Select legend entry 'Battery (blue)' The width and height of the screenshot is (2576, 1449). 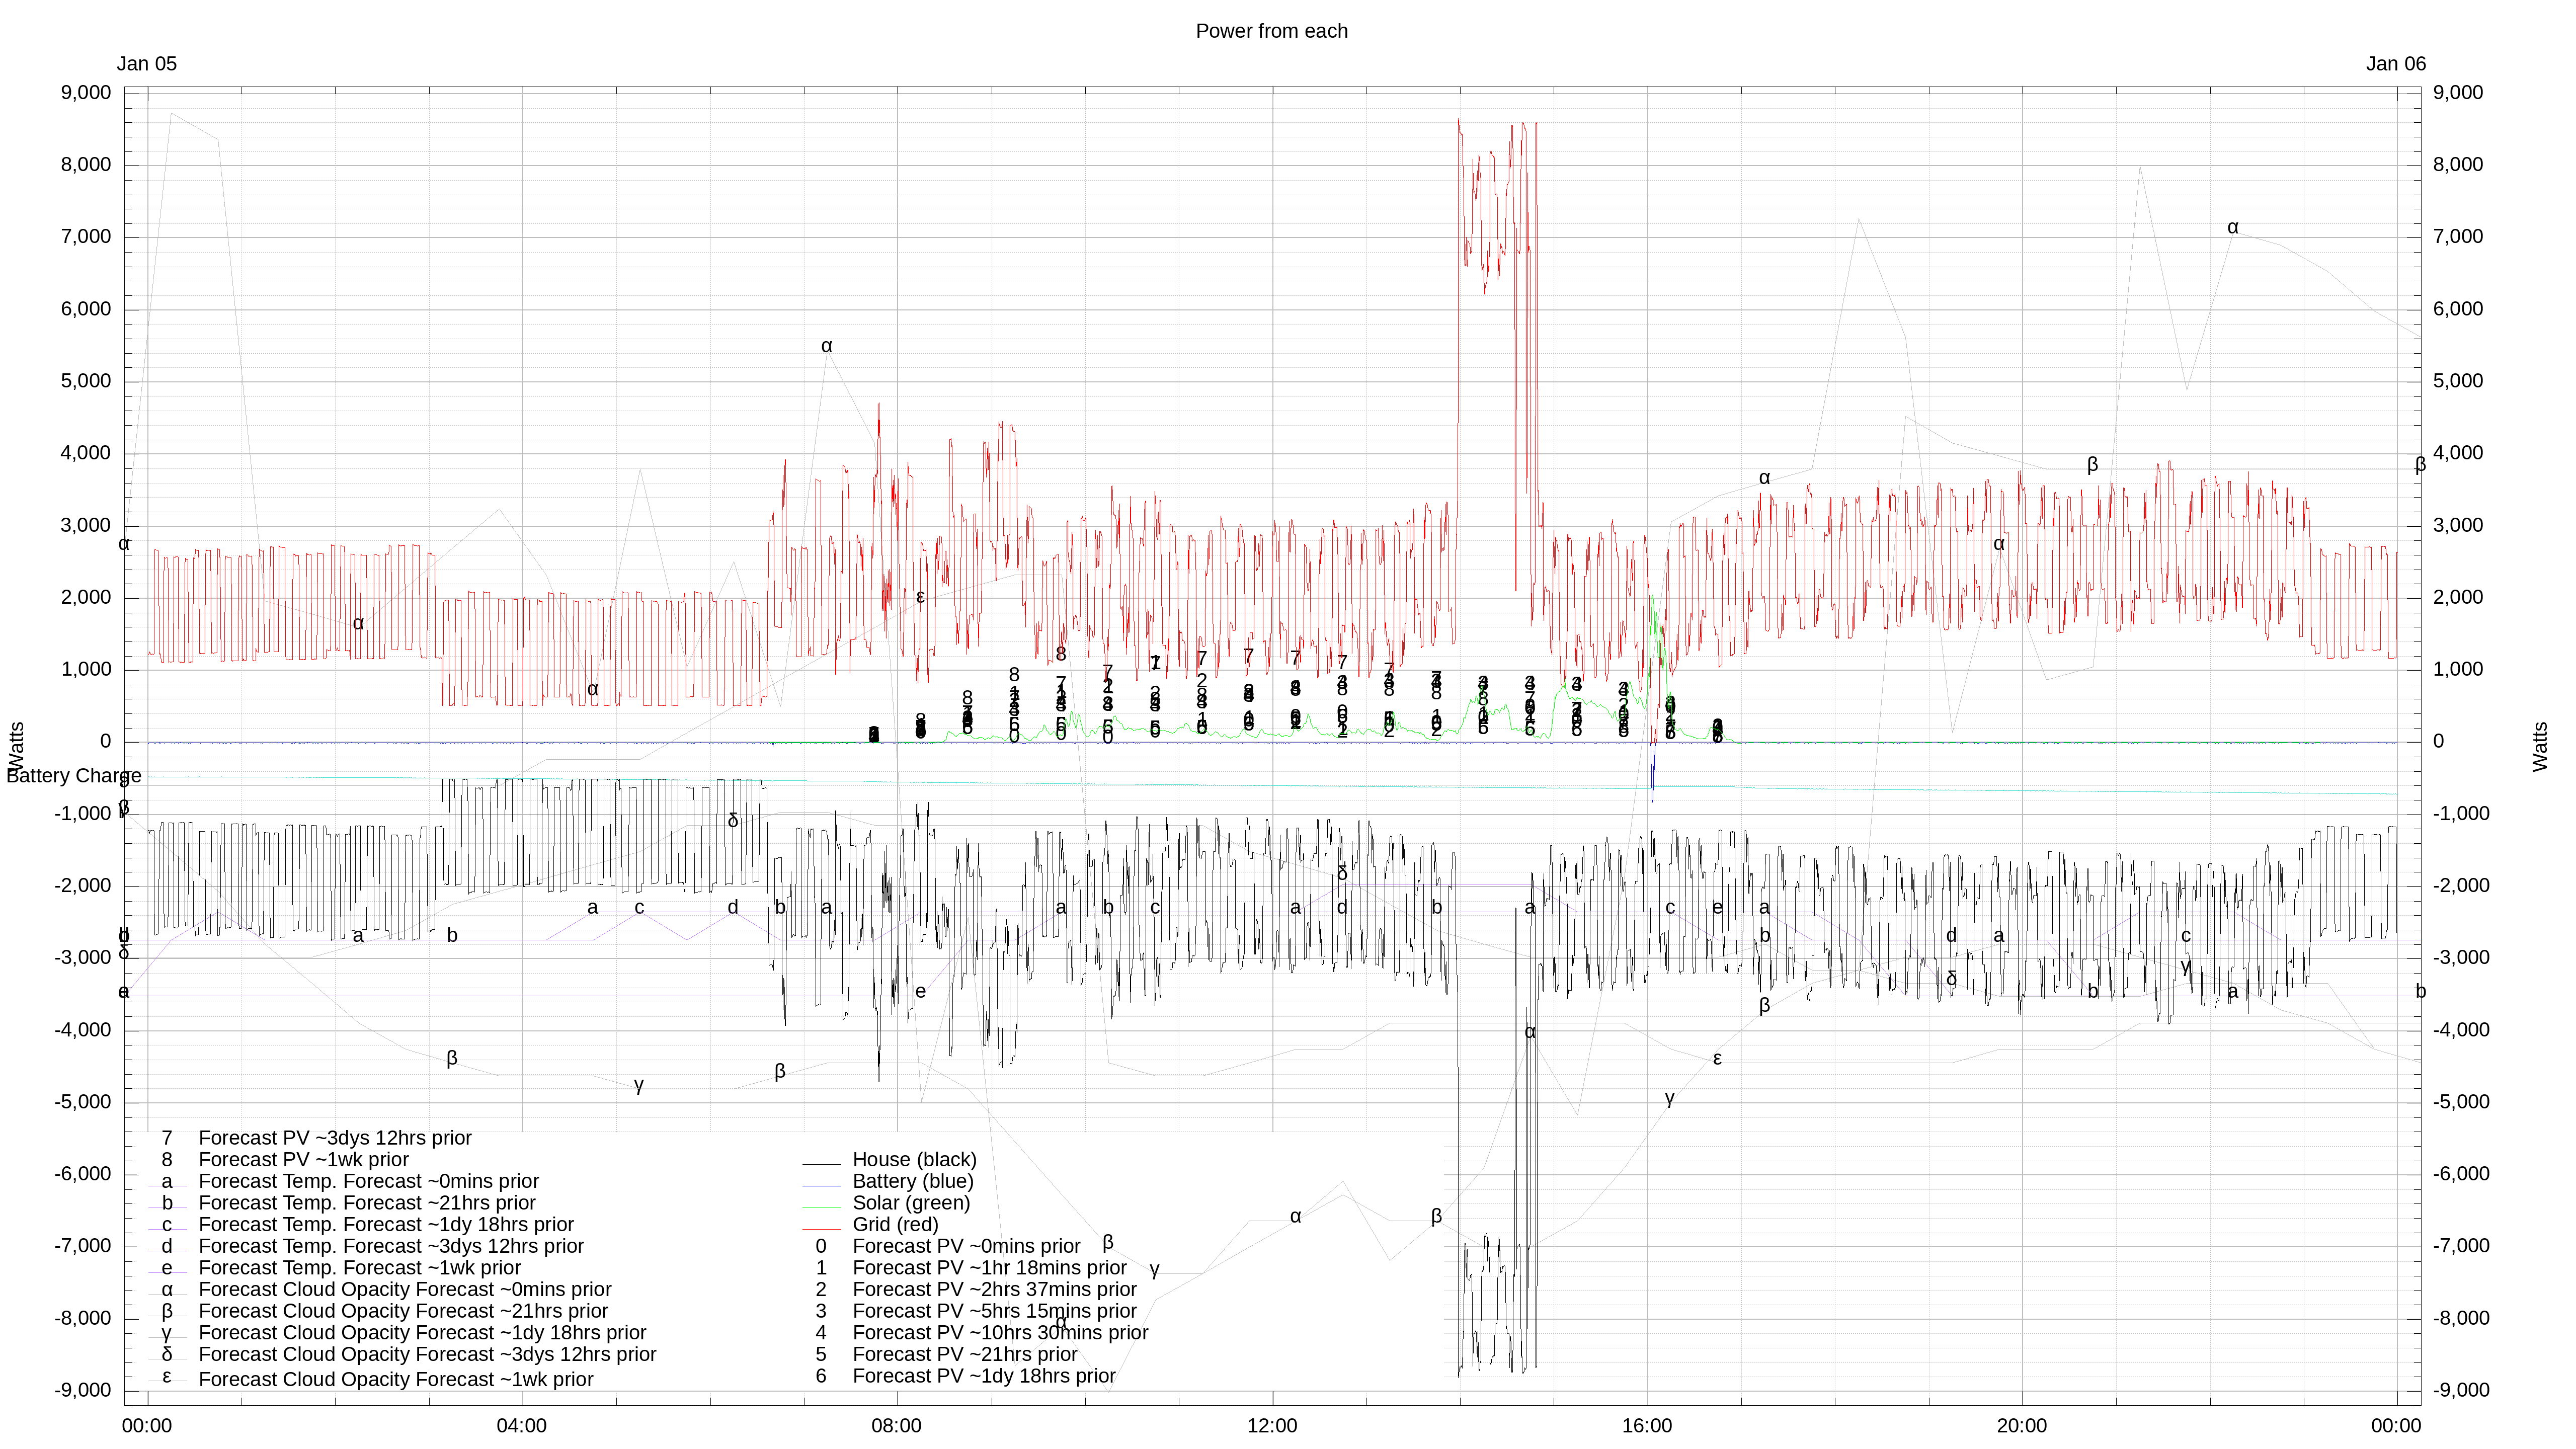(913, 1181)
